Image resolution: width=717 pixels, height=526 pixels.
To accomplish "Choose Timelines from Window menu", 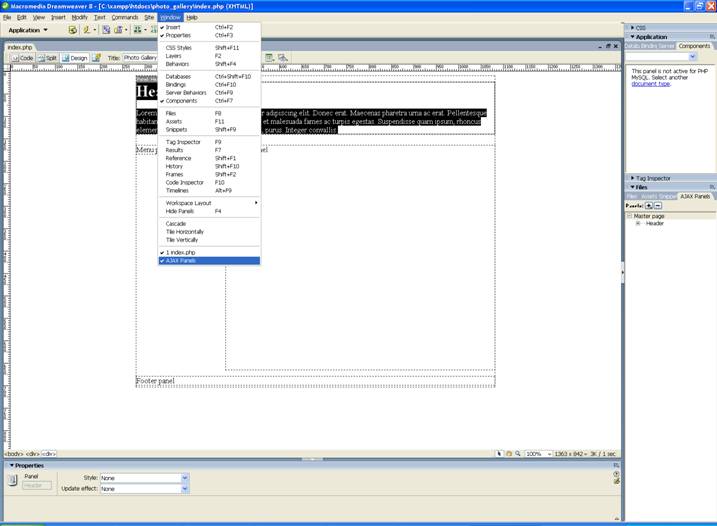I will [209, 191].
